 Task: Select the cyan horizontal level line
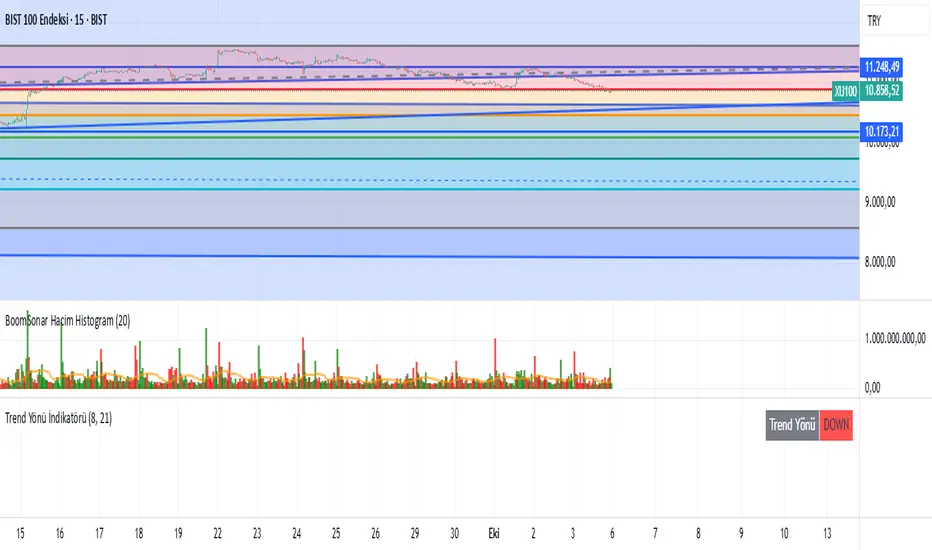pyautogui.click(x=429, y=189)
